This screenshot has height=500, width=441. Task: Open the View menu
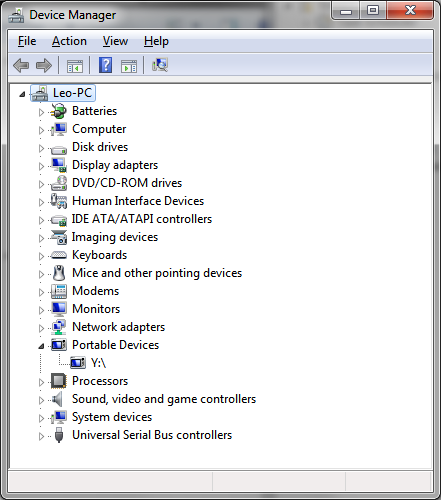click(x=115, y=41)
